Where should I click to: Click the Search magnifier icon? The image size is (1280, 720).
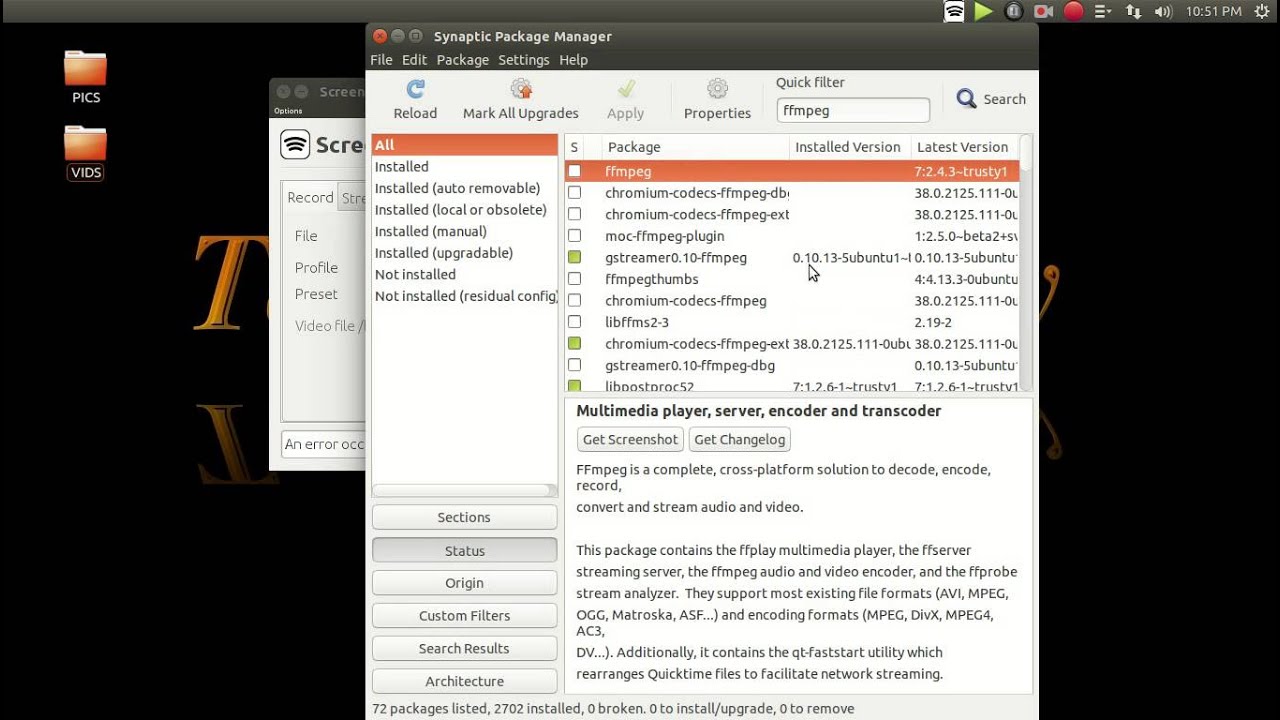click(966, 99)
